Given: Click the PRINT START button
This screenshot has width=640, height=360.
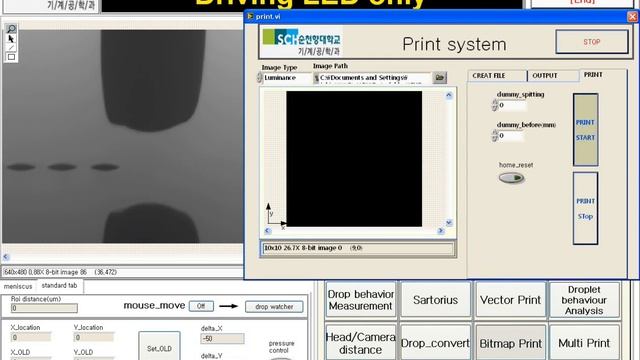Looking at the screenshot, I should tap(585, 130).
